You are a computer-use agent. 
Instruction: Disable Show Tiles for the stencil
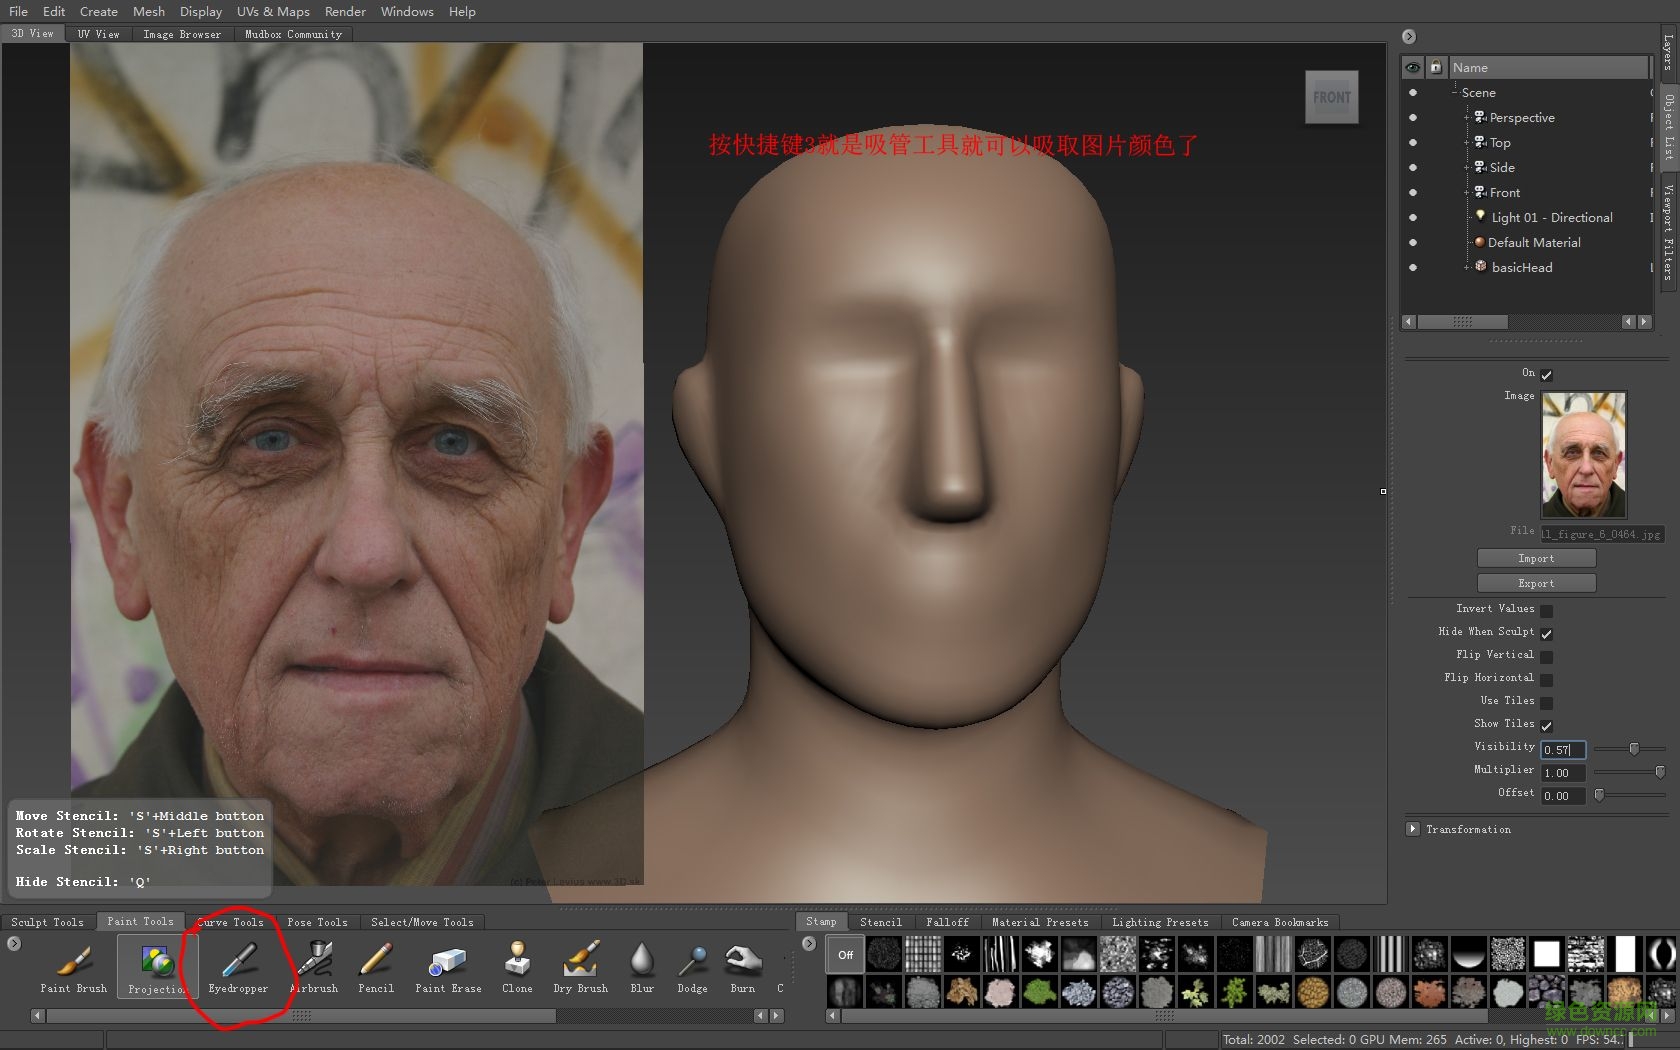[x=1546, y=726]
